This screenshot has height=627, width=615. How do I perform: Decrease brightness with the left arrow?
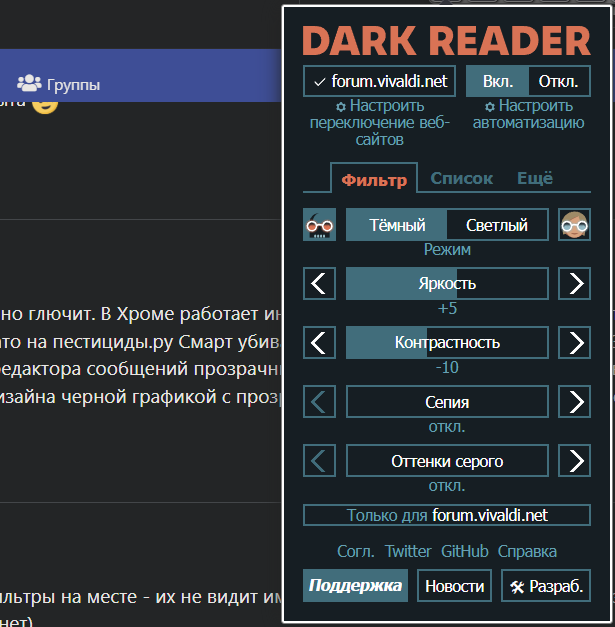[x=319, y=284]
